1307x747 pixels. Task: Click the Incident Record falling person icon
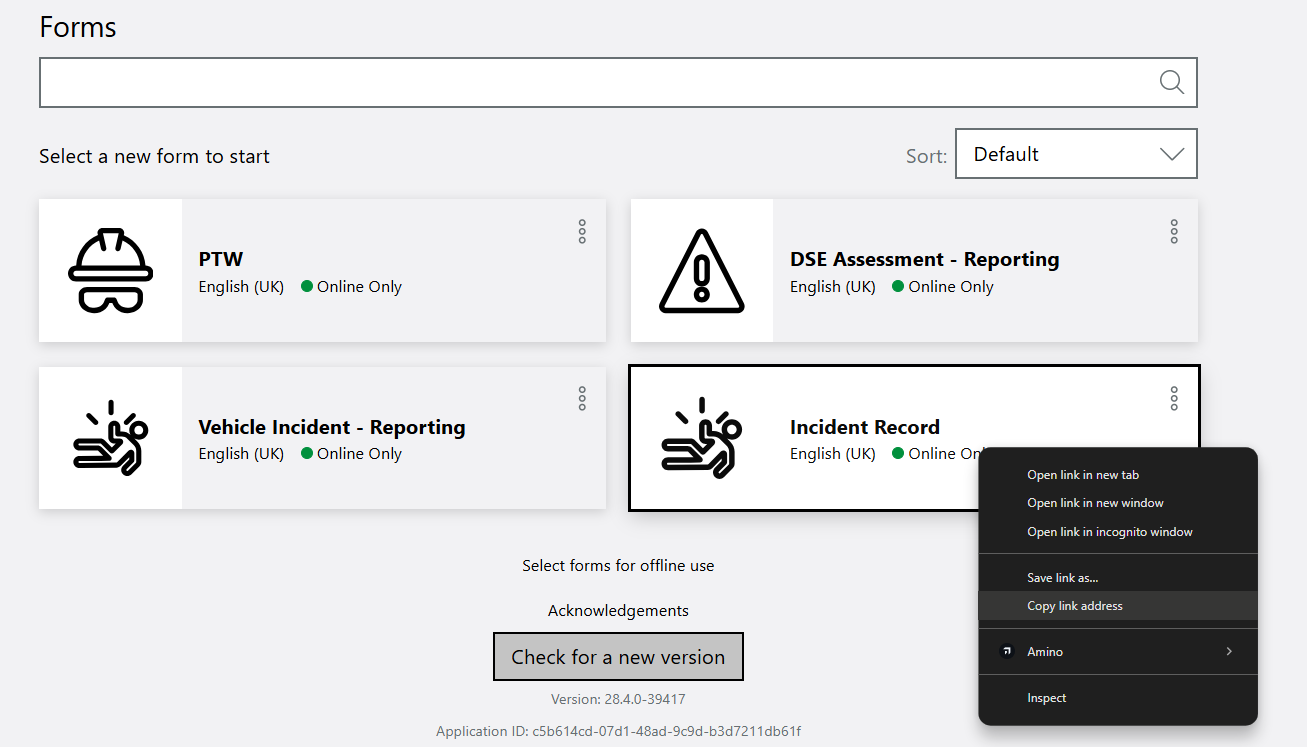pyautogui.click(x=701, y=438)
